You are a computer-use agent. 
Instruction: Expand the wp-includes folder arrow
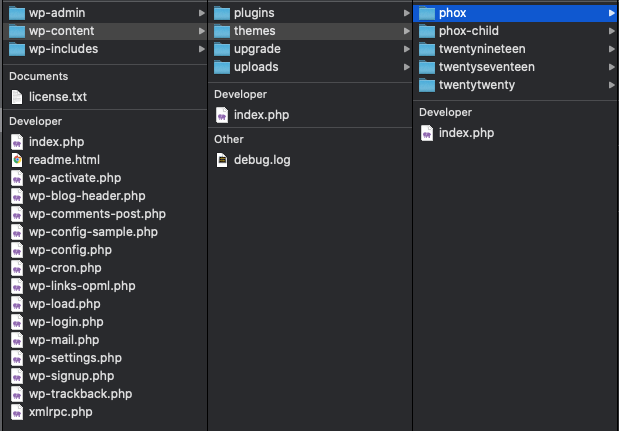click(202, 49)
